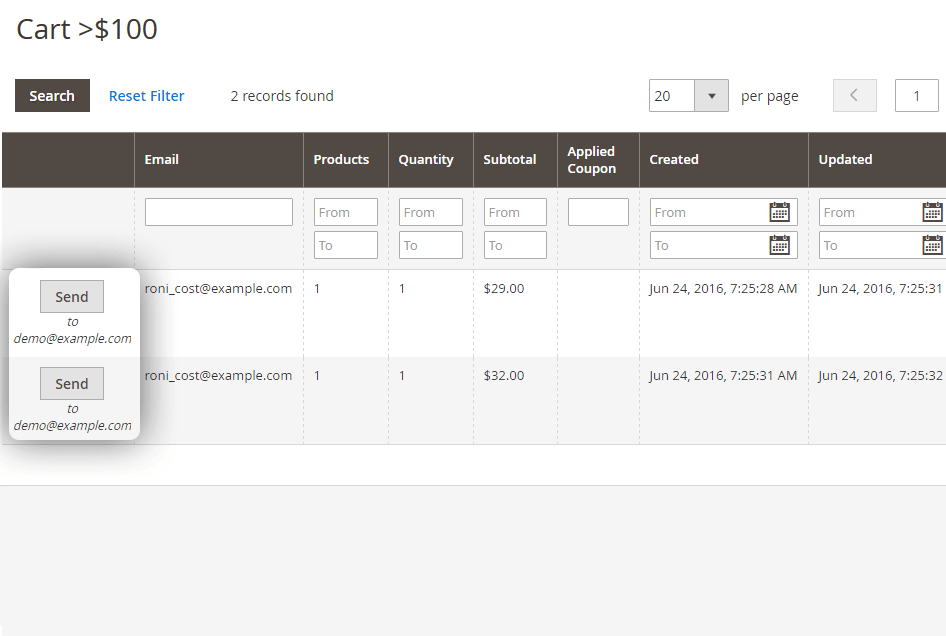Image resolution: width=946 pixels, height=636 pixels.
Task: Click created date 7:25:31 AM
Action: coord(723,375)
